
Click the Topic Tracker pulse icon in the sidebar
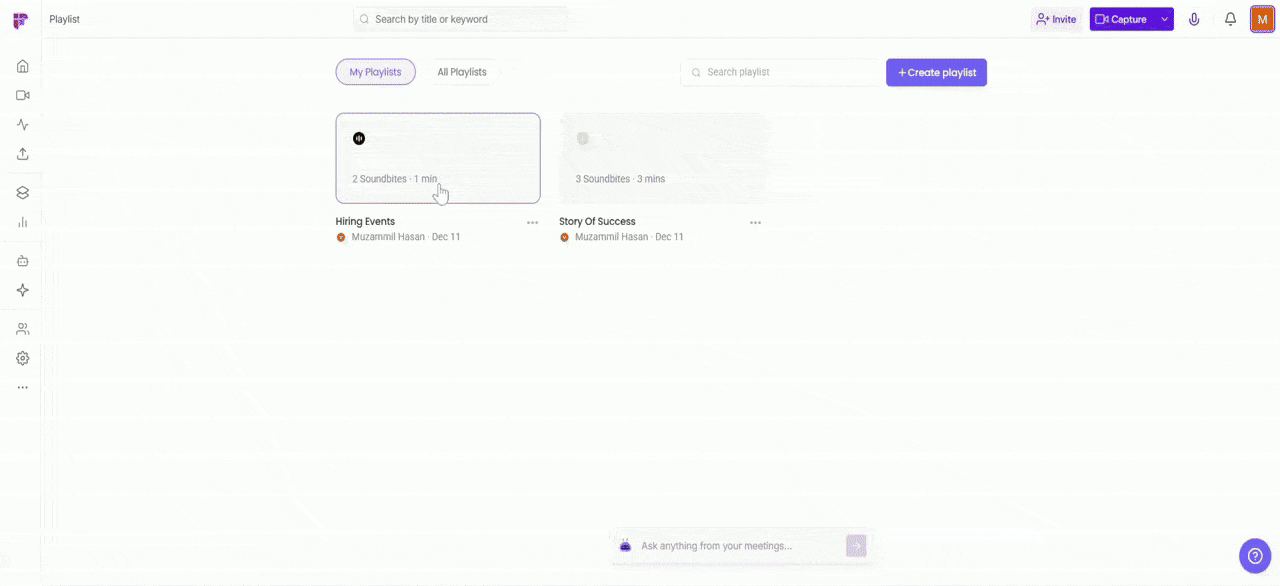(22, 124)
